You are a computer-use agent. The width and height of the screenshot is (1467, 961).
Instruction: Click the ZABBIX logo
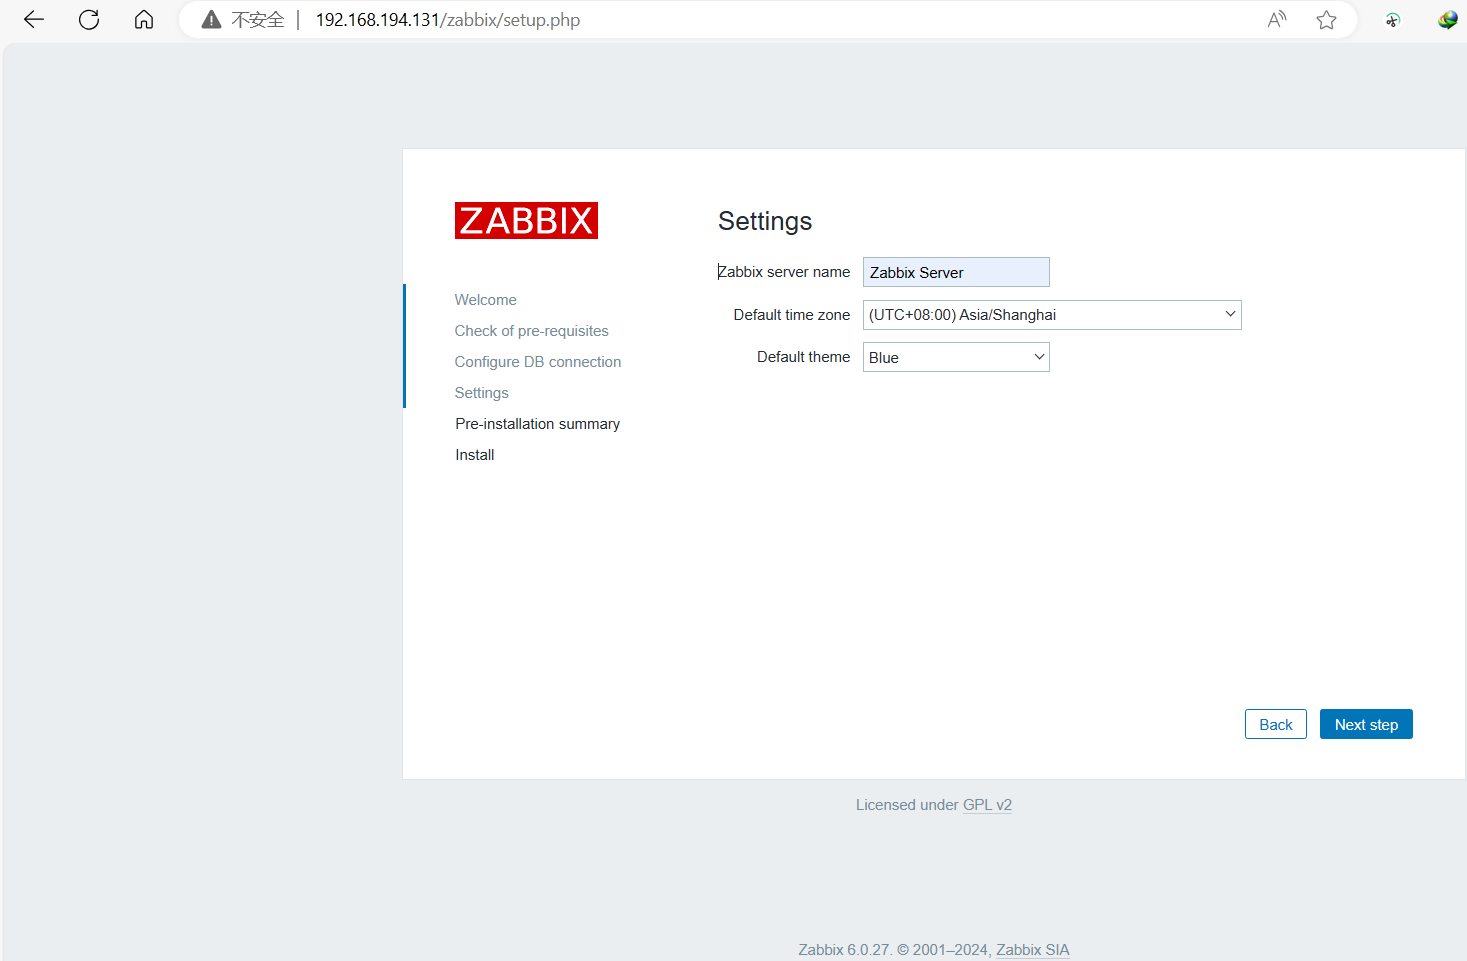526,220
